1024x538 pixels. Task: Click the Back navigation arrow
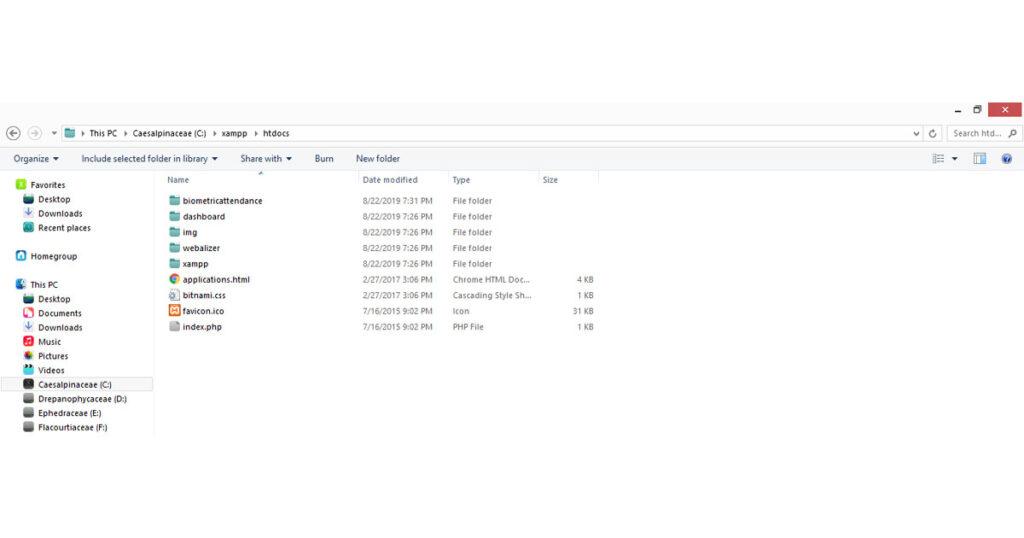pos(13,133)
